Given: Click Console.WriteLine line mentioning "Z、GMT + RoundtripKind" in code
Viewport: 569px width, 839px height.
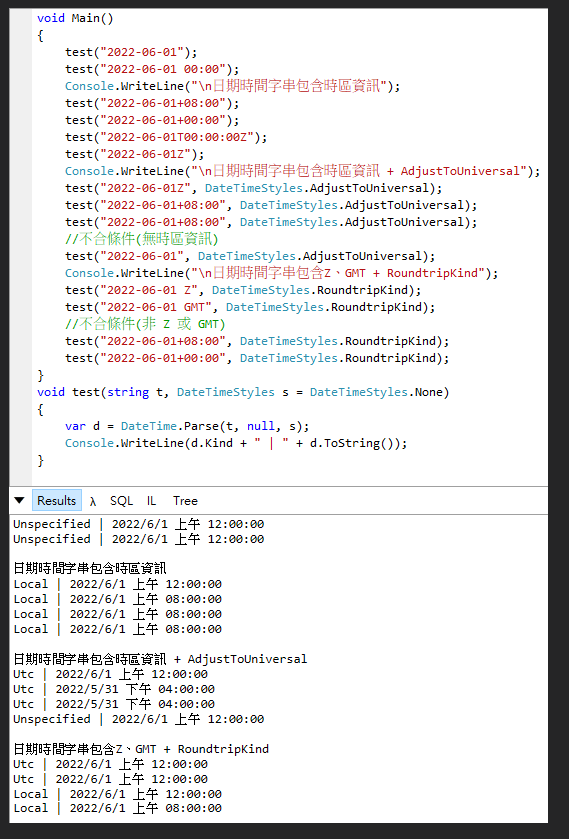Looking at the screenshot, I should [x=282, y=273].
